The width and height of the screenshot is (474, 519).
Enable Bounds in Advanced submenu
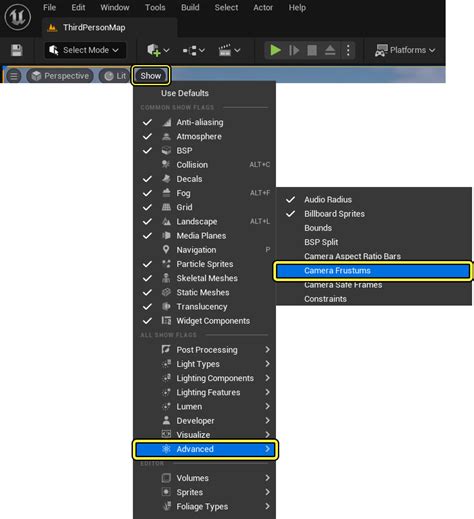point(374,228)
